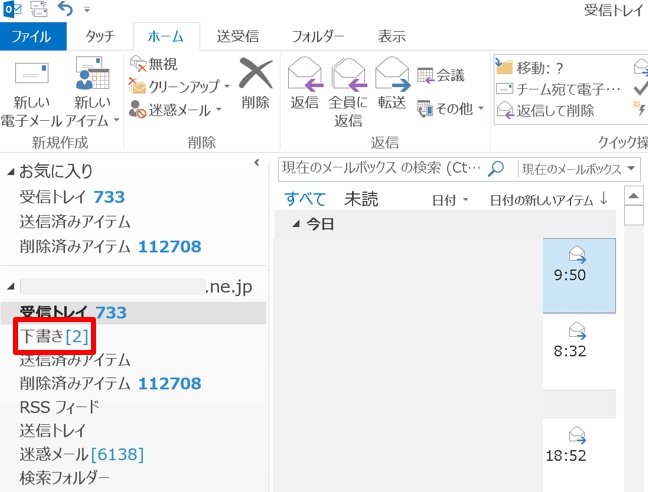648x492 pixels.
Task: Switch to the Send/Receive (送受信) tab
Action: click(237, 36)
